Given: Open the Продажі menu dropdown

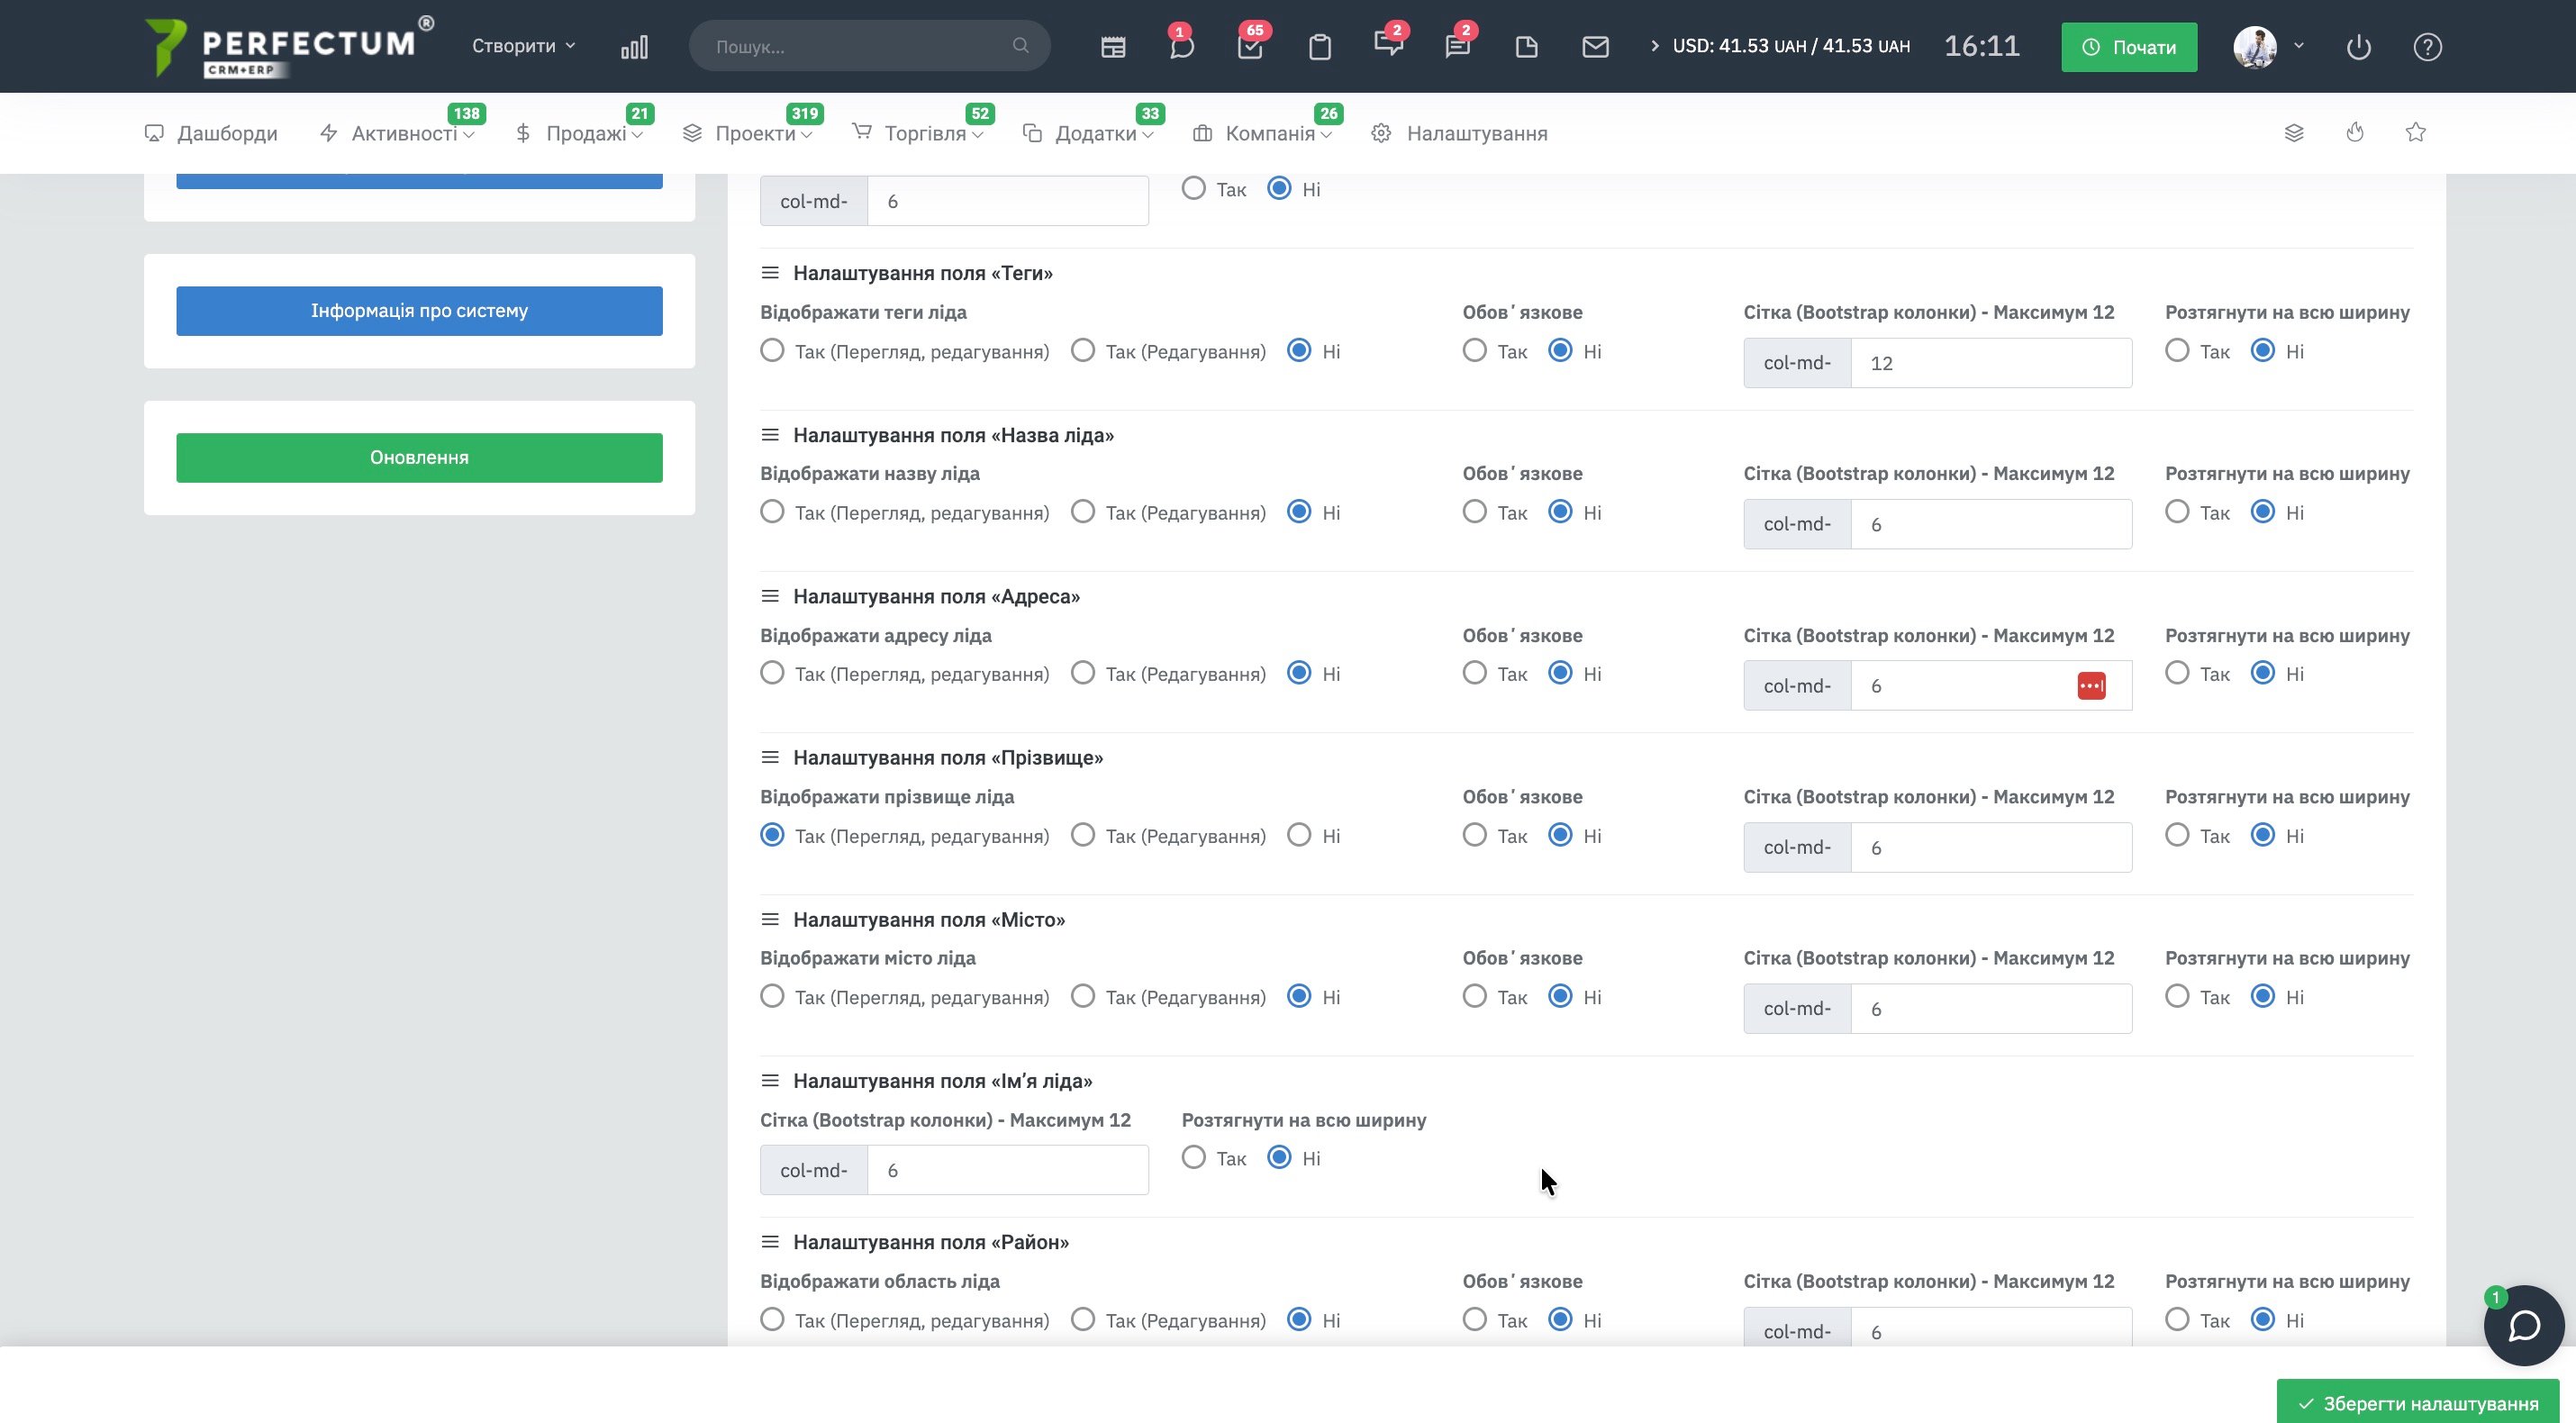Looking at the screenshot, I should [x=586, y=133].
